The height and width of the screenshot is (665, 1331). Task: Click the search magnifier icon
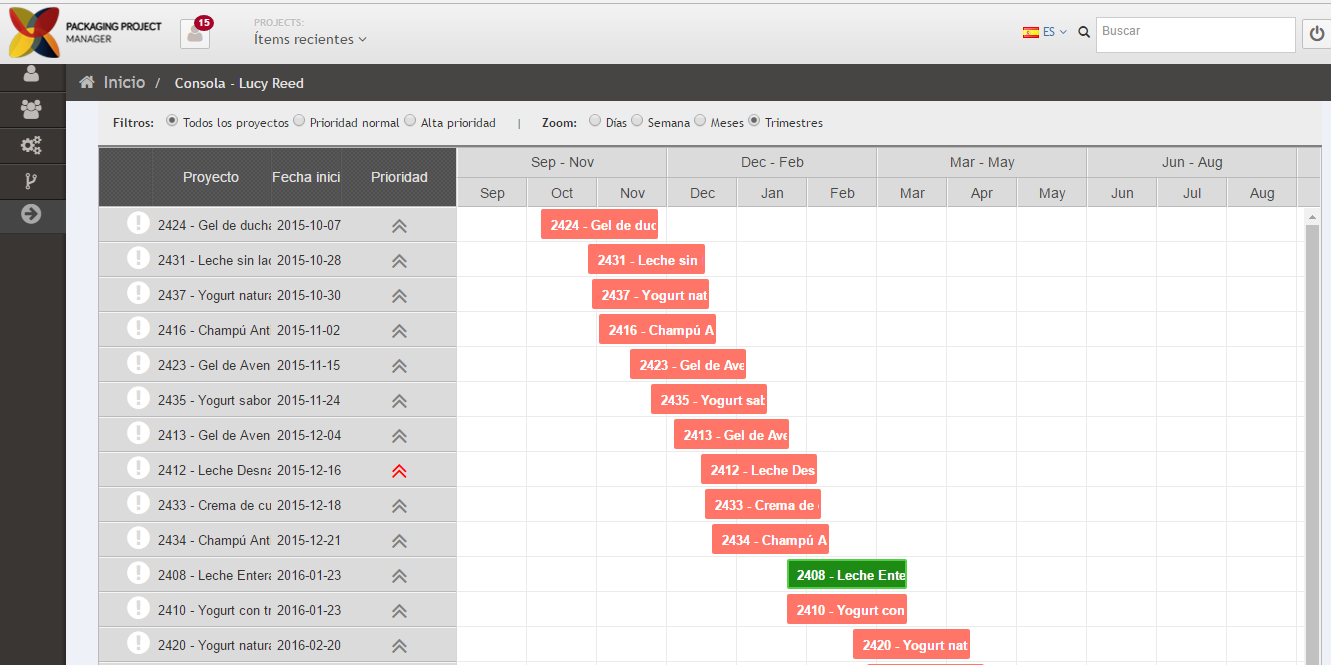1083,32
